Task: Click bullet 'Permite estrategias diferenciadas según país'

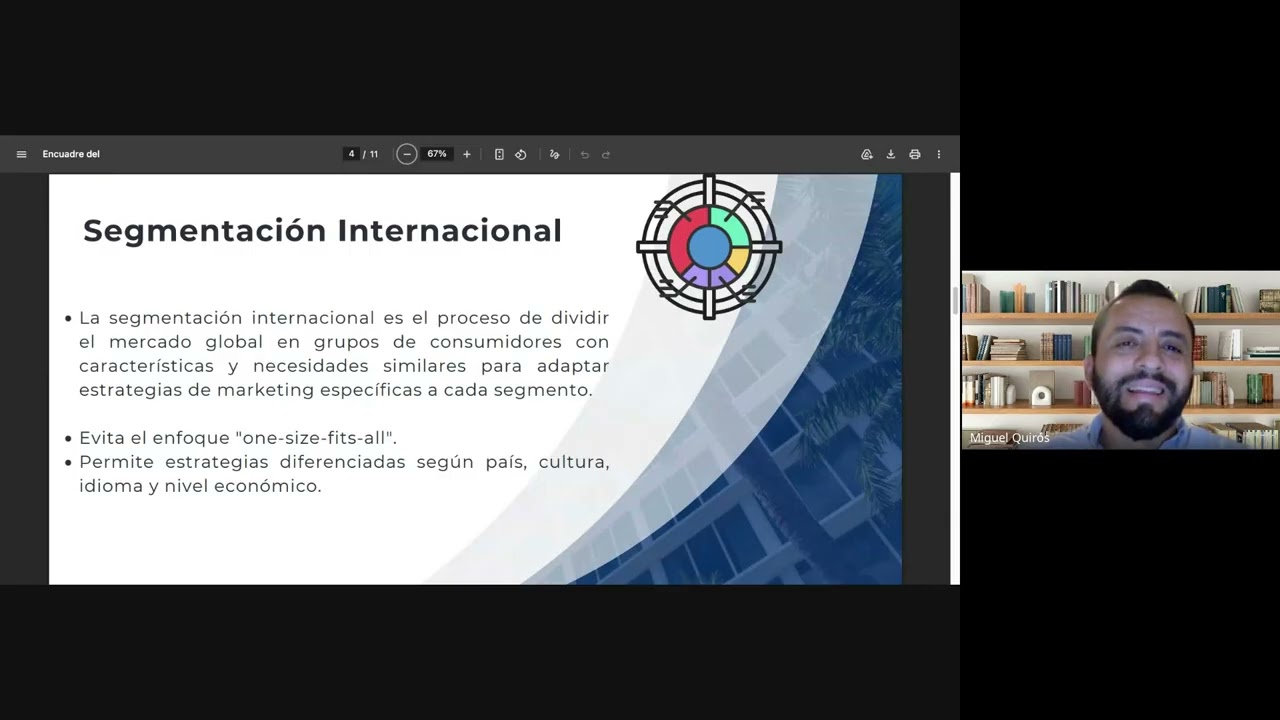Action: (344, 474)
